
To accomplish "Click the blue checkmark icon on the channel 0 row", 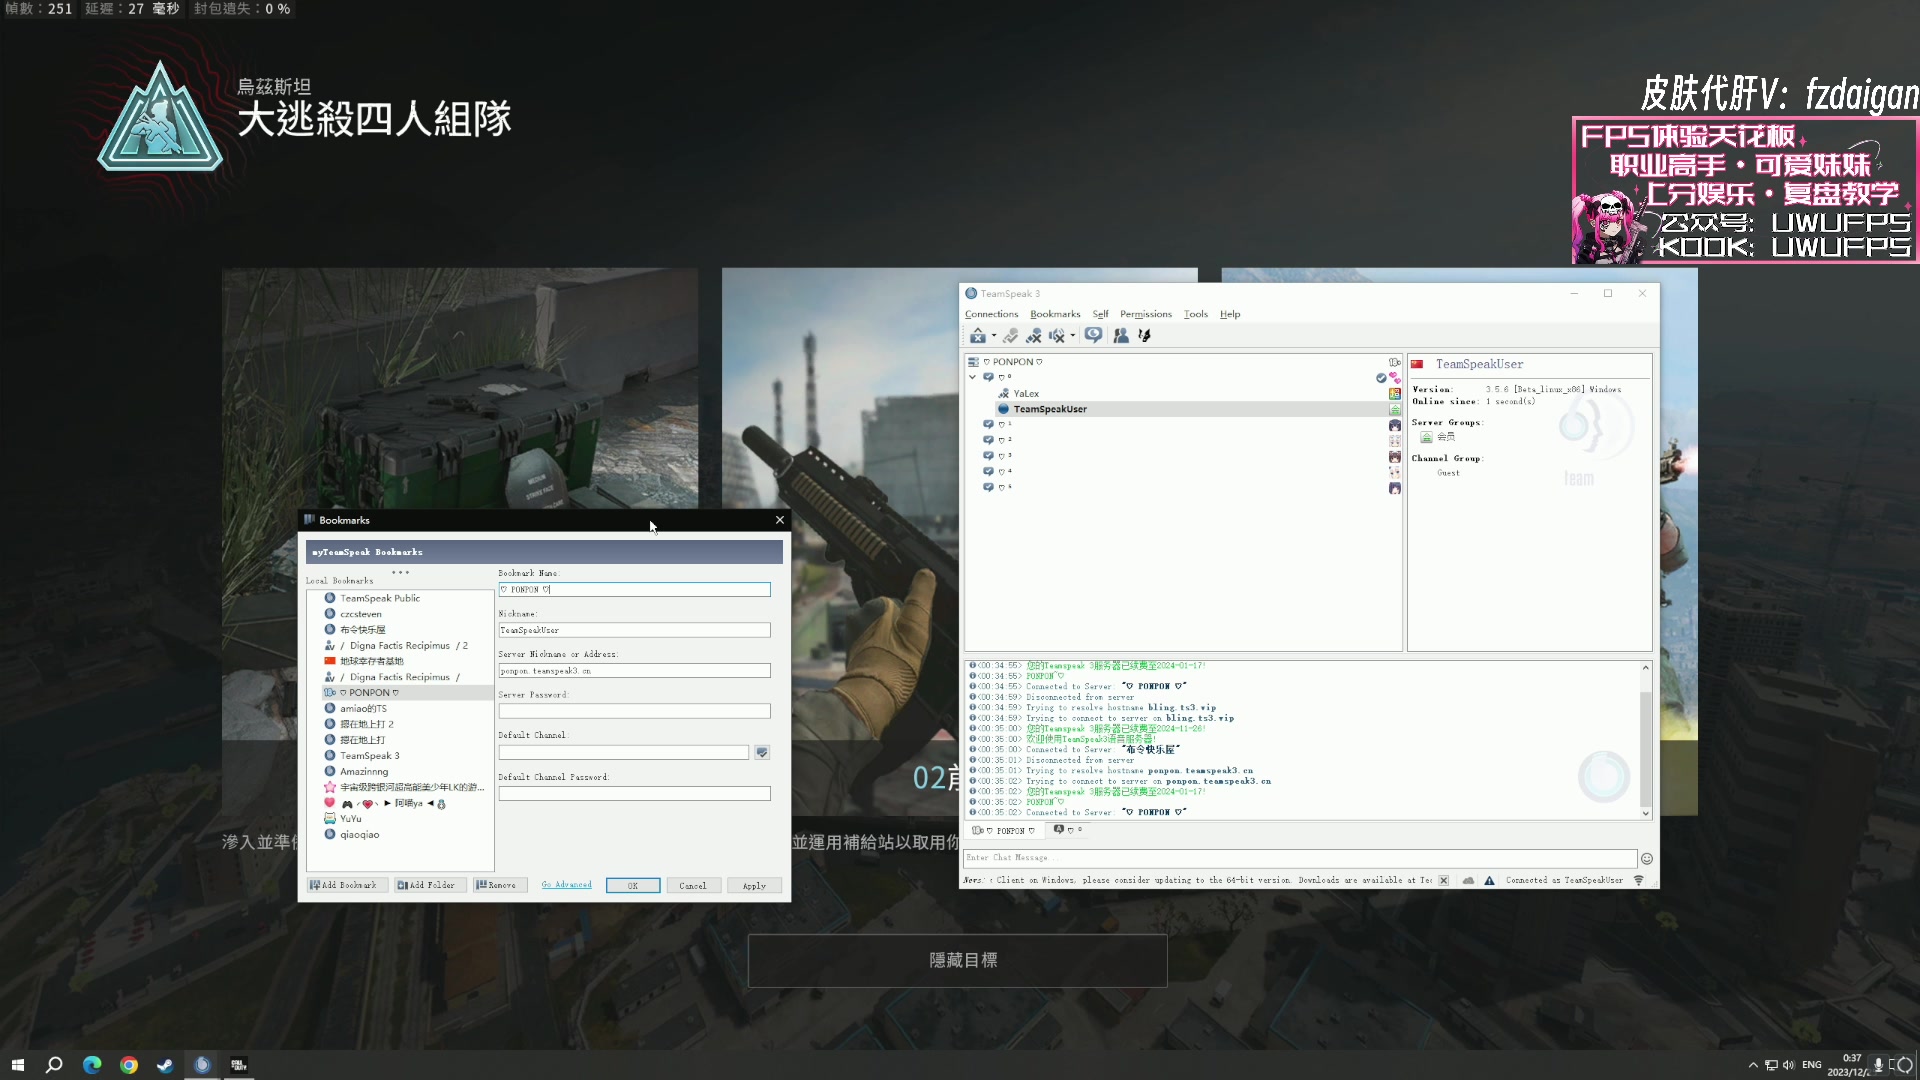I will [1381, 378].
